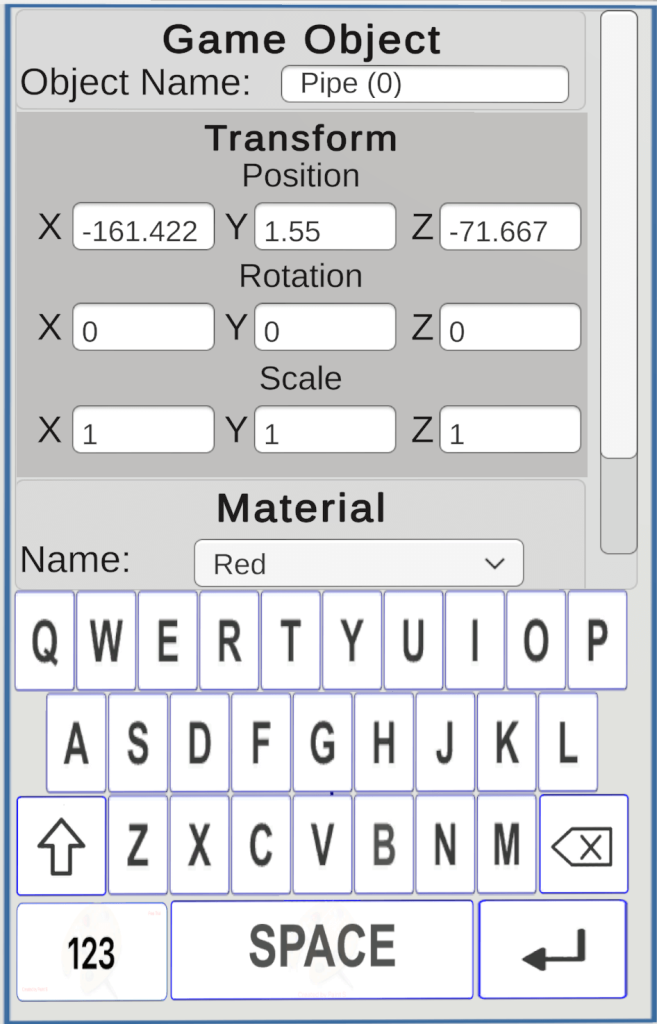Click the dropdown chevron next to Red
The width and height of the screenshot is (657, 1024).
[x=495, y=563]
